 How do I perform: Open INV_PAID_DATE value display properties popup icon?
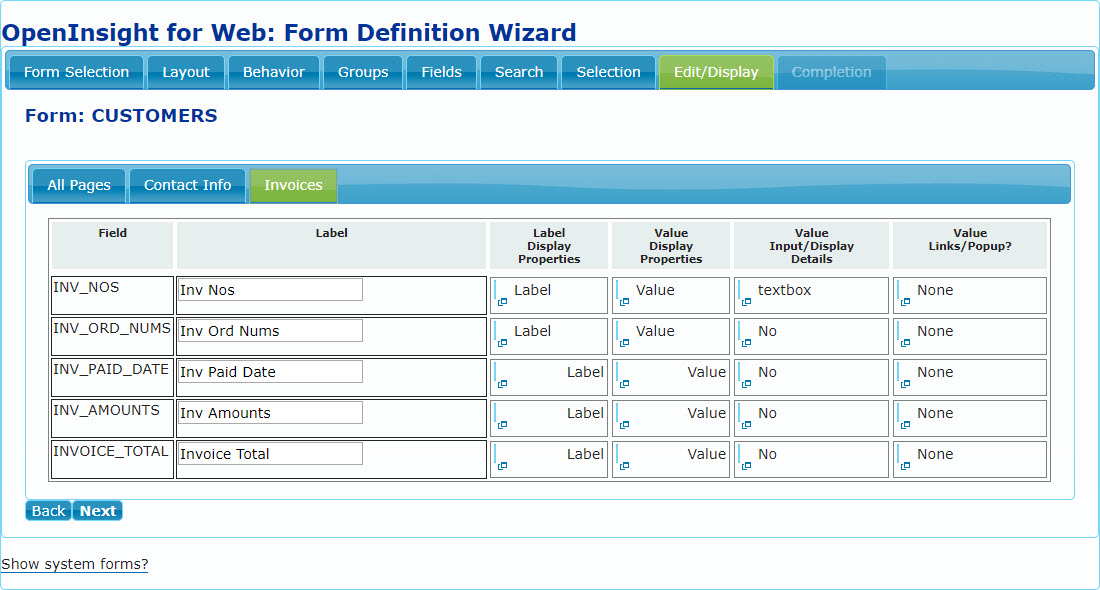click(x=624, y=384)
